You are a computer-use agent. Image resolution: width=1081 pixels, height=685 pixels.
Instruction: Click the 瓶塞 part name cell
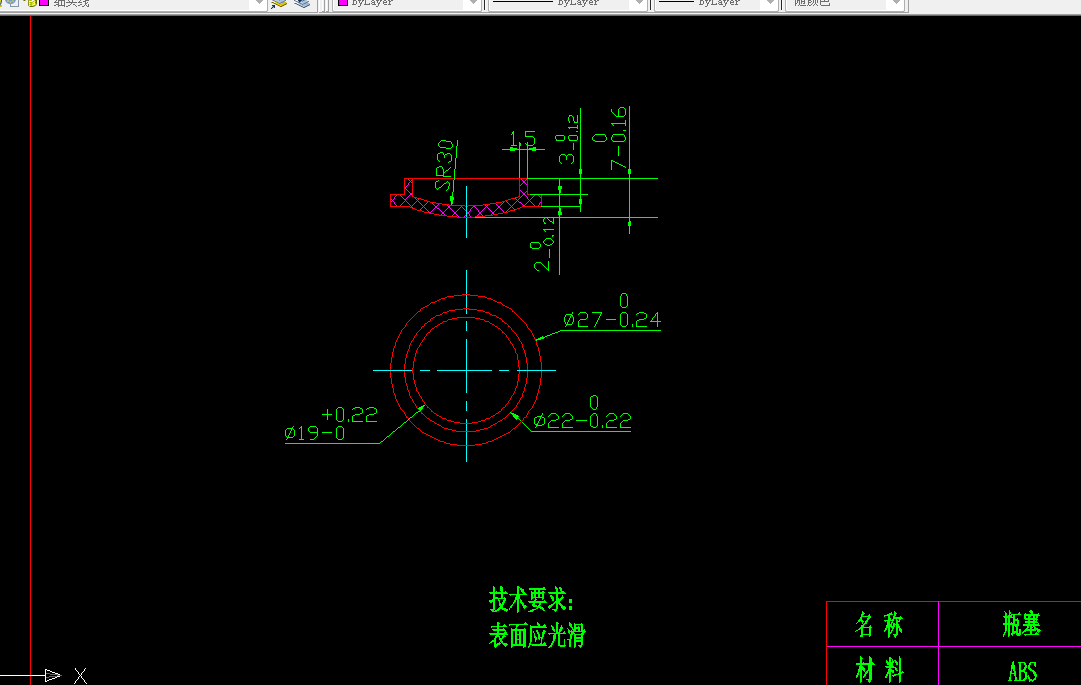point(1010,624)
